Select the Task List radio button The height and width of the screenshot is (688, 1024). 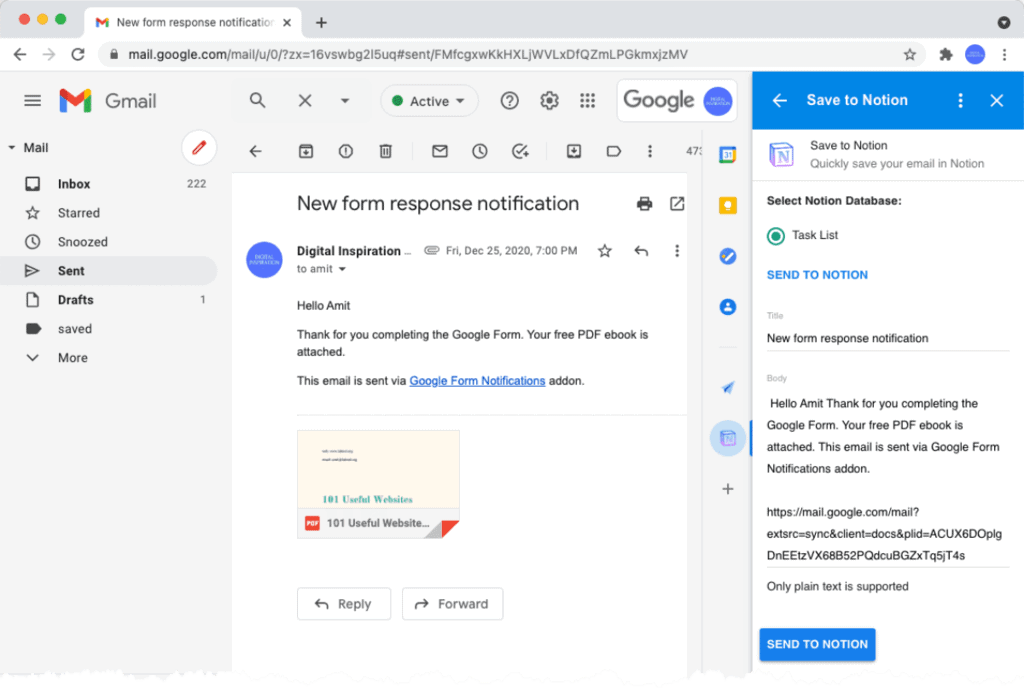point(776,236)
